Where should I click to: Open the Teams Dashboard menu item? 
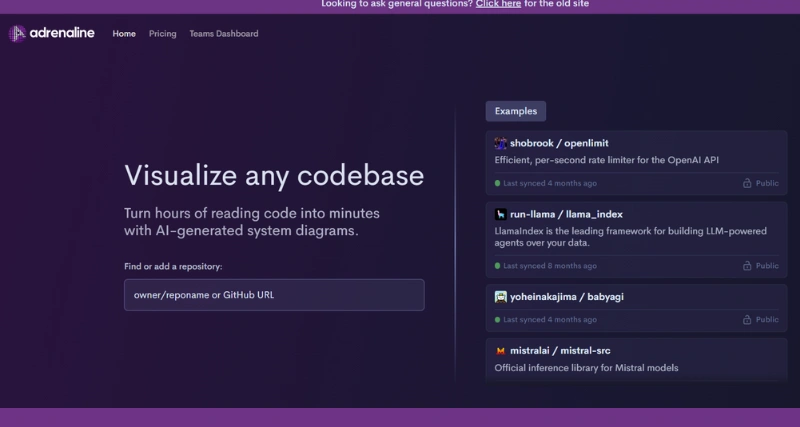(223, 34)
